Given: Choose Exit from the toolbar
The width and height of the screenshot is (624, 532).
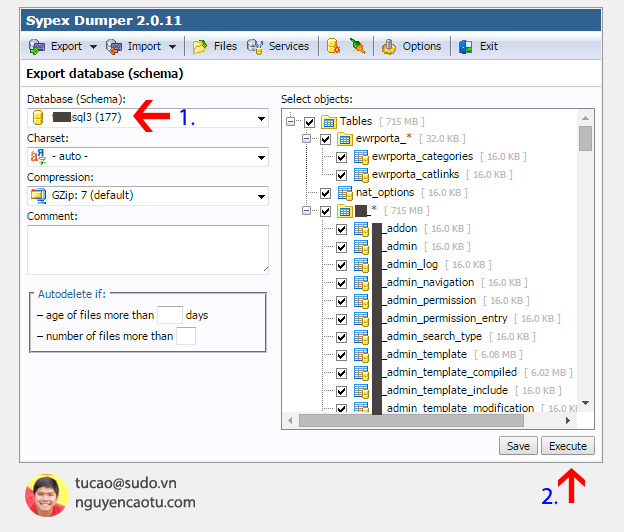Looking at the screenshot, I should pyautogui.click(x=489, y=46).
